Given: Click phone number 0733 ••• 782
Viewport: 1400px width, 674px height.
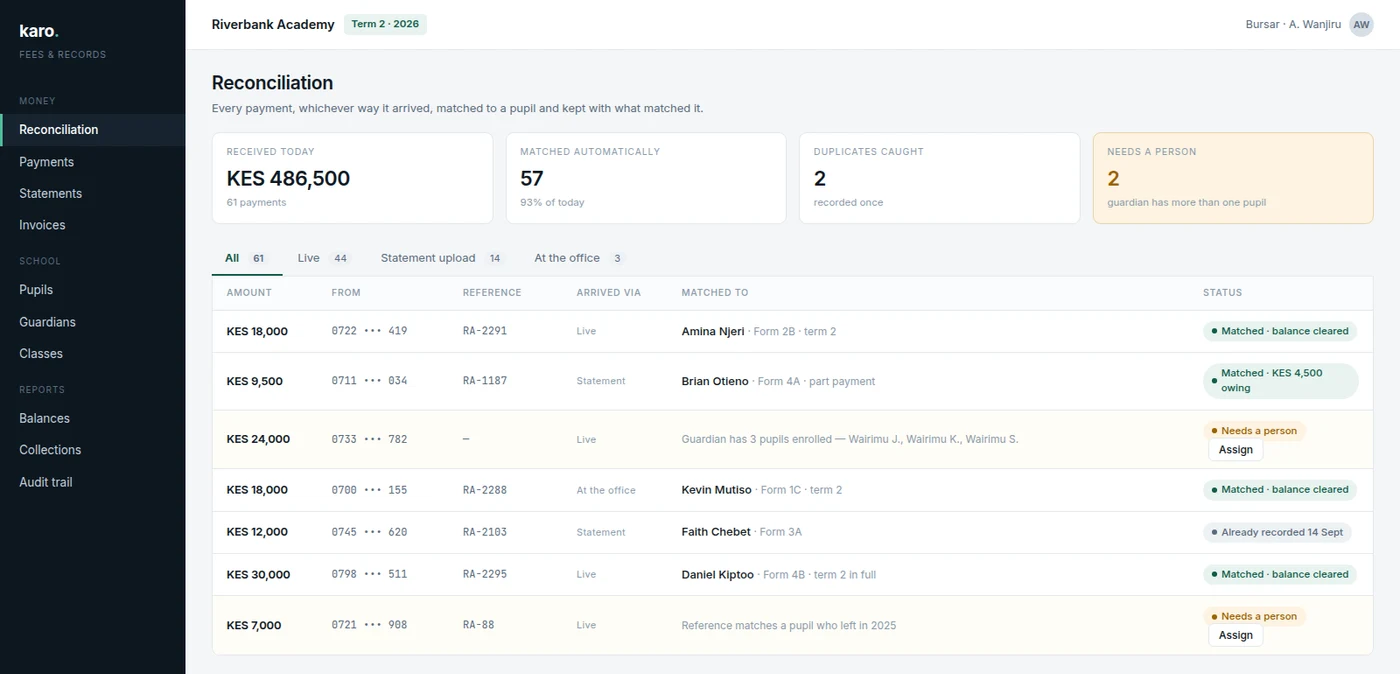Looking at the screenshot, I should coord(370,439).
